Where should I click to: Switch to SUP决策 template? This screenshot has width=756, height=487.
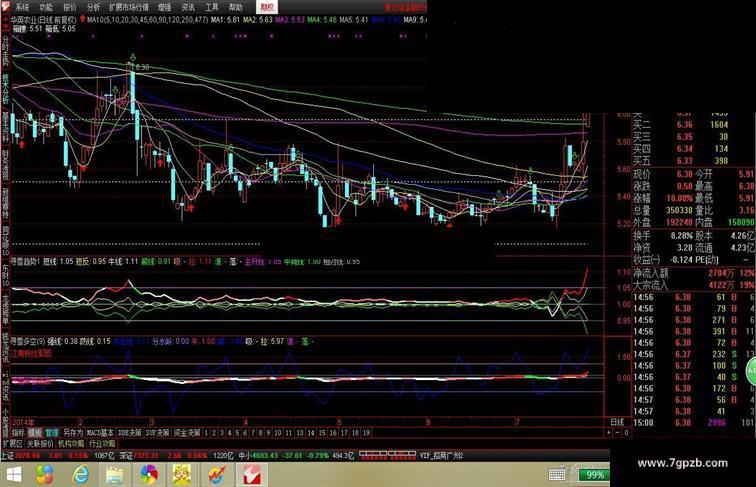[158, 433]
